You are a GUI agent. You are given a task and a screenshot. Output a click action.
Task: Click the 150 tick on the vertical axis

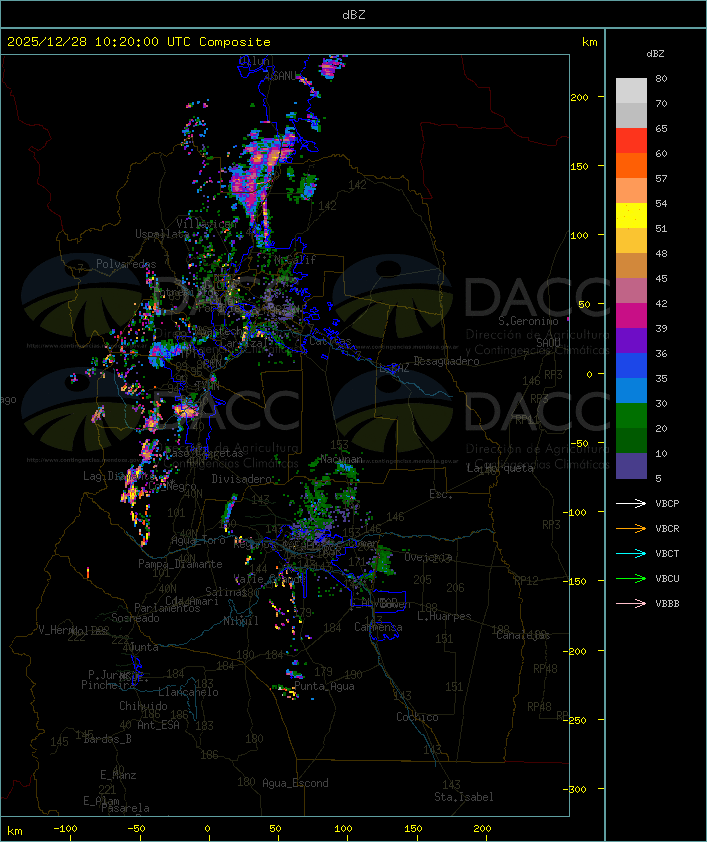[x=579, y=166]
